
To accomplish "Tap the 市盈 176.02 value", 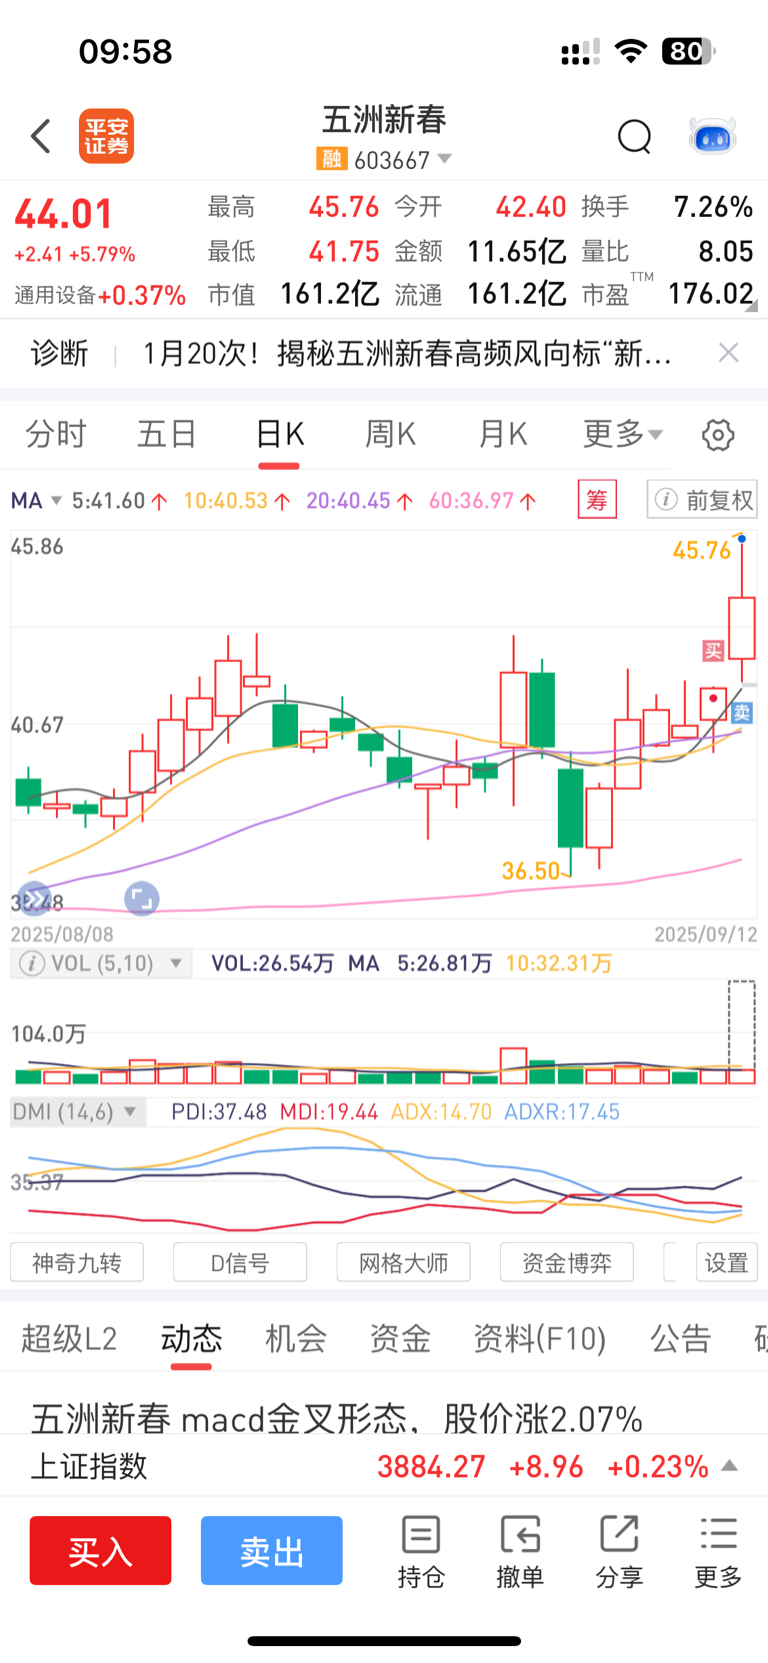I will (x=711, y=293).
